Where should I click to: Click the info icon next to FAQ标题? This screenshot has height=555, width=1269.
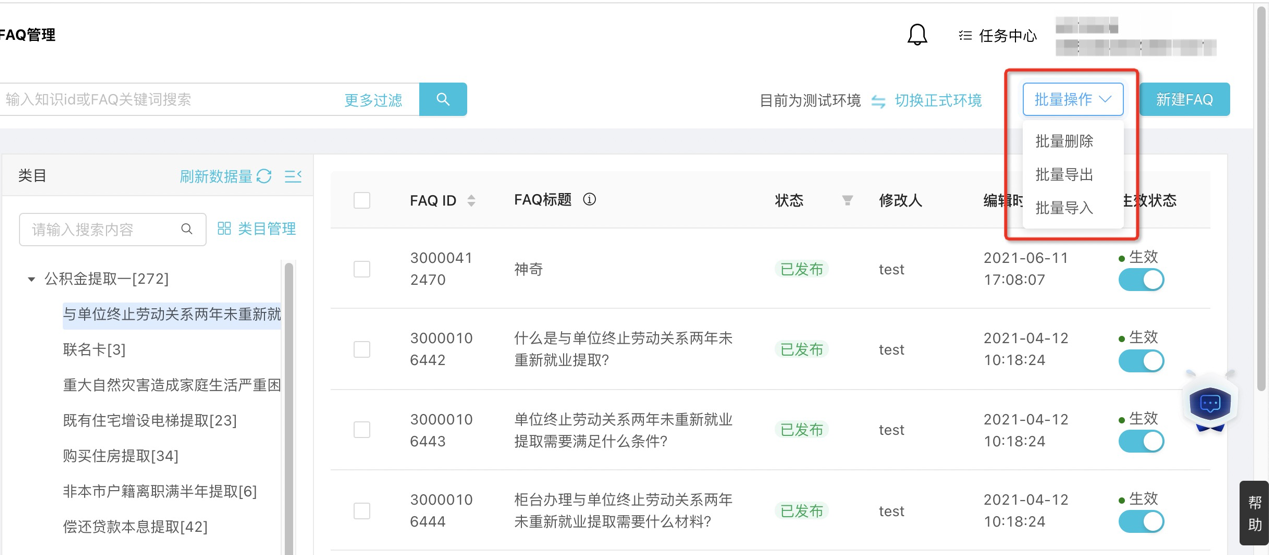[590, 200]
